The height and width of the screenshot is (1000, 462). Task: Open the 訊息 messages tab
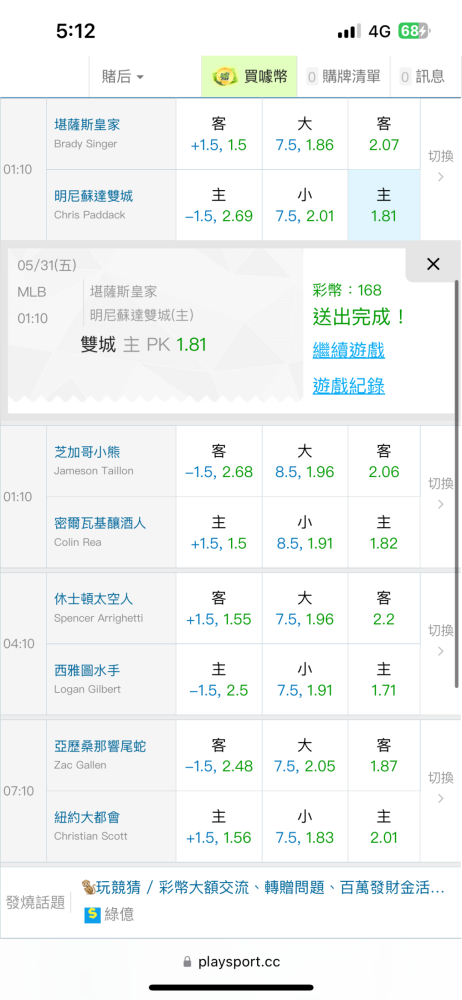pyautogui.click(x=422, y=77)
